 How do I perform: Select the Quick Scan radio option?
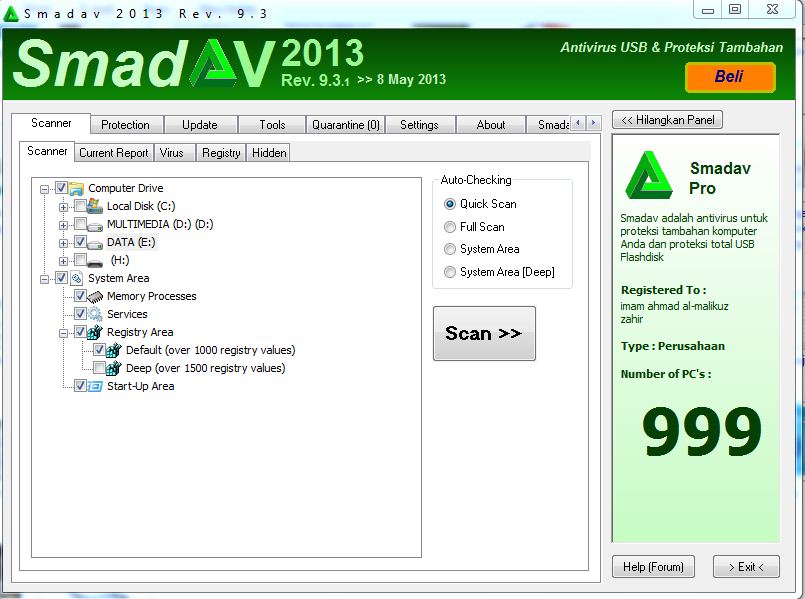(x=450, y=204)
